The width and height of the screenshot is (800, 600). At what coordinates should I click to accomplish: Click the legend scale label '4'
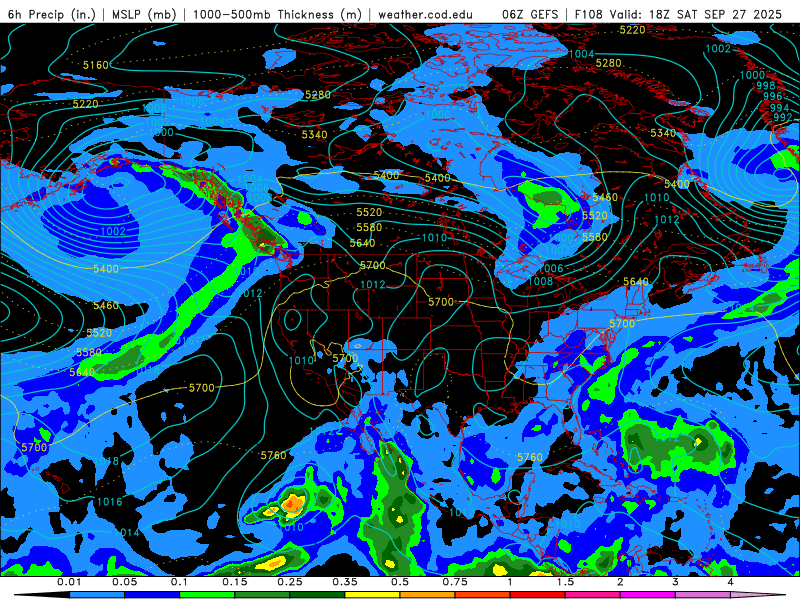731,582
